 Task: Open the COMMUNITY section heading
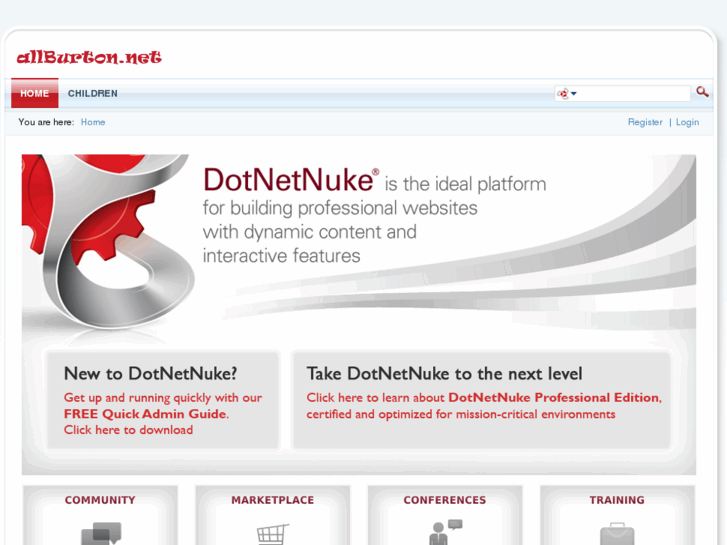pos(100,500)
